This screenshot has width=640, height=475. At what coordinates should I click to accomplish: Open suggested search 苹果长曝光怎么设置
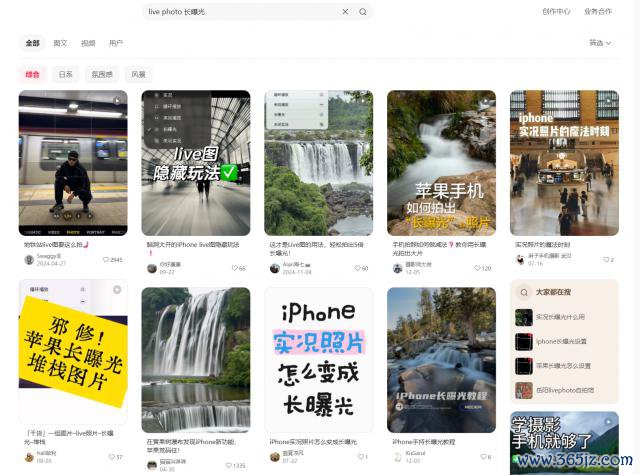563,366
